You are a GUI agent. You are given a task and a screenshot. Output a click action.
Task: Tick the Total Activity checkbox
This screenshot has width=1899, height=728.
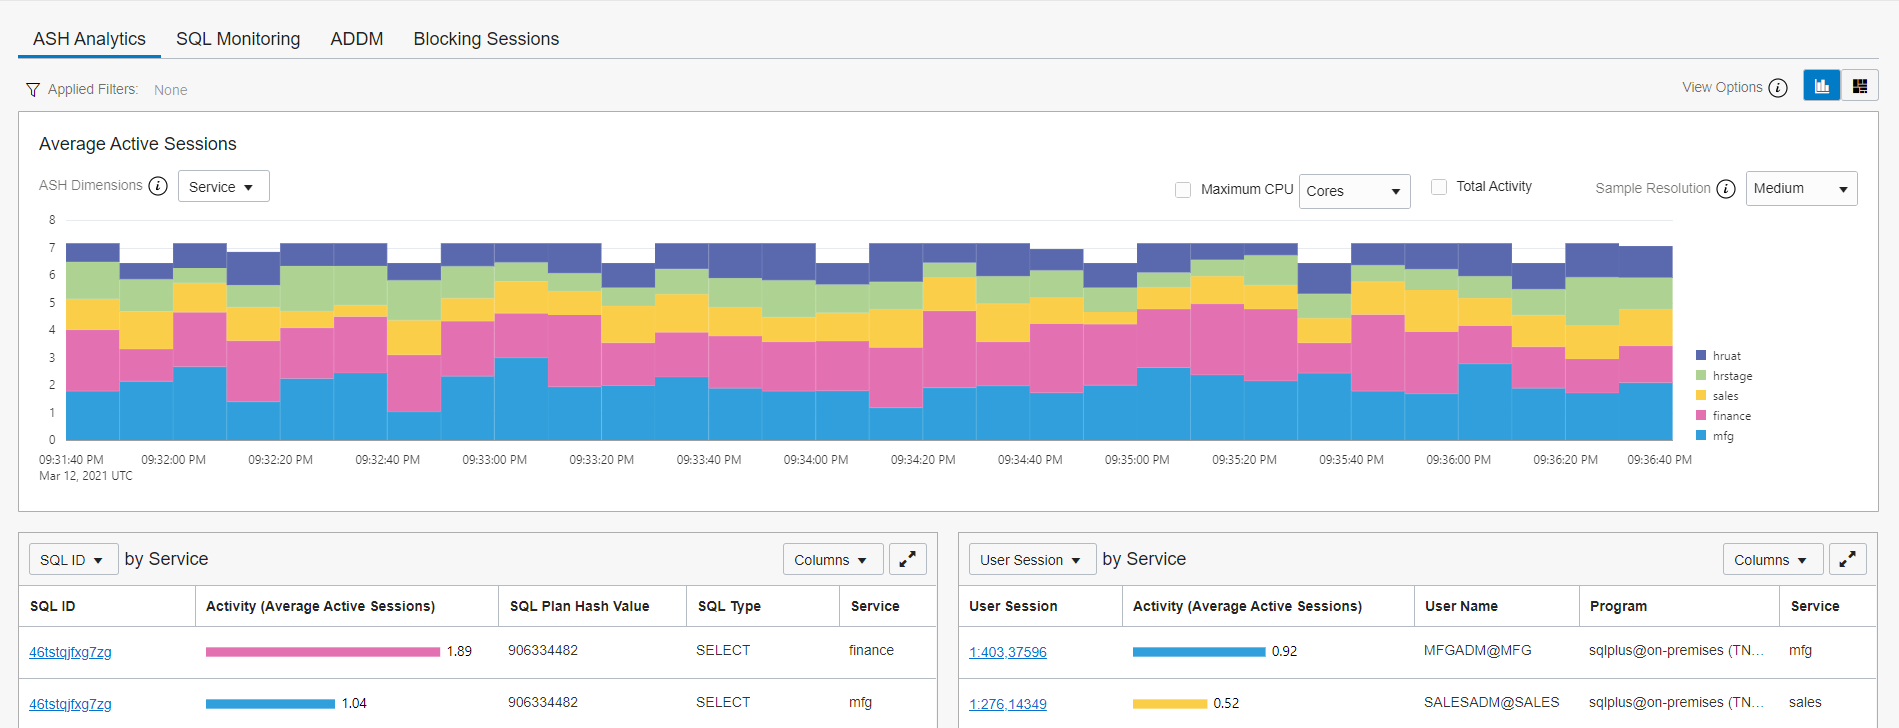(1439, 187)
